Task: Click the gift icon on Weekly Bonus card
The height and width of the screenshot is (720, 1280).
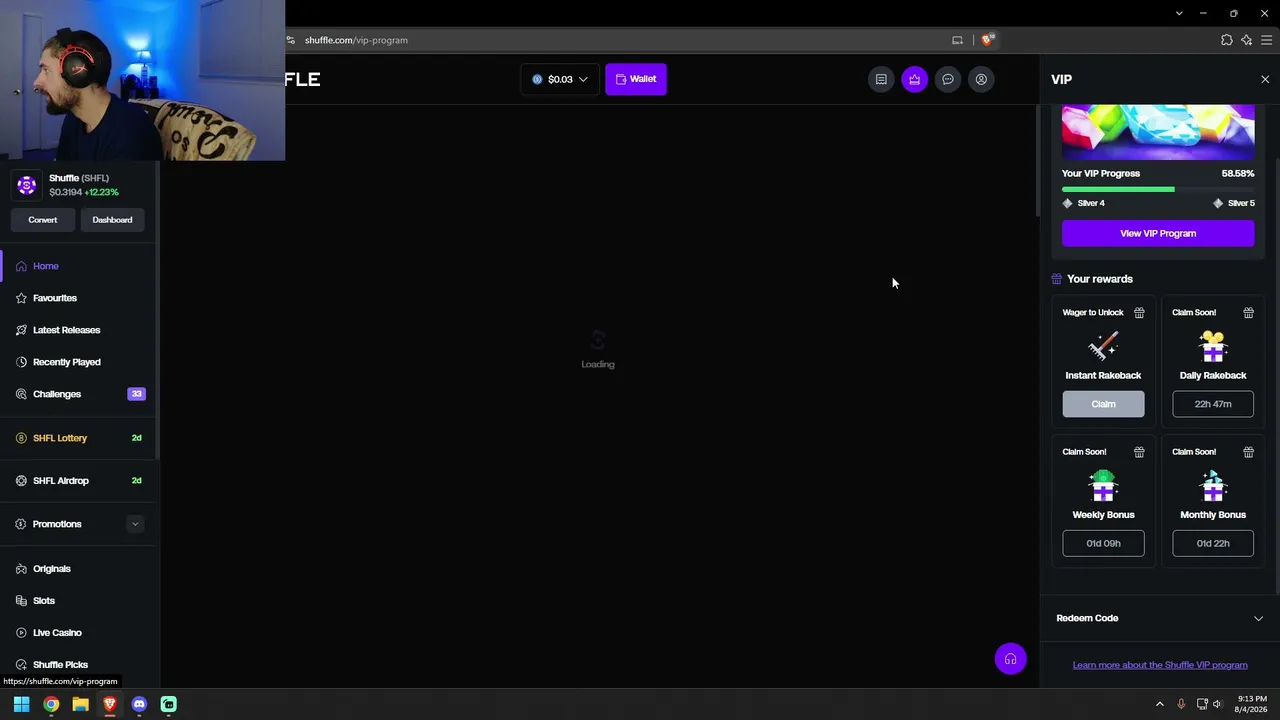Action: tap(1139, 452)
